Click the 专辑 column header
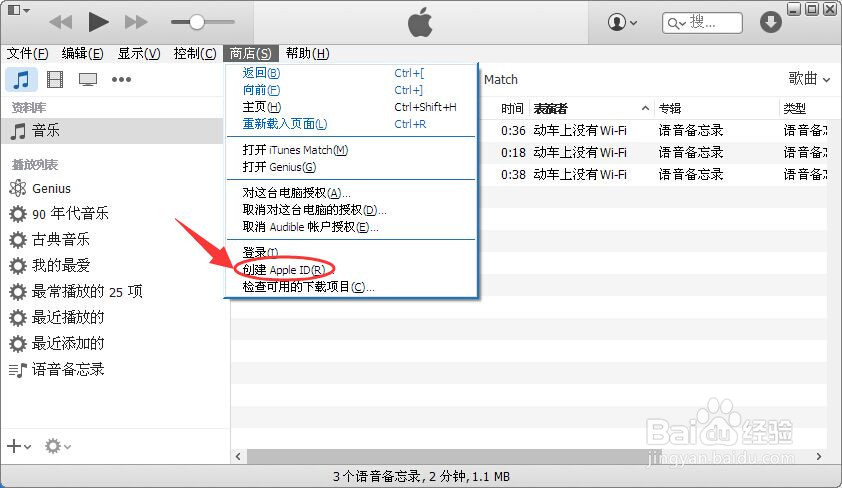This screenshot has width=842, height=488. 717,108
